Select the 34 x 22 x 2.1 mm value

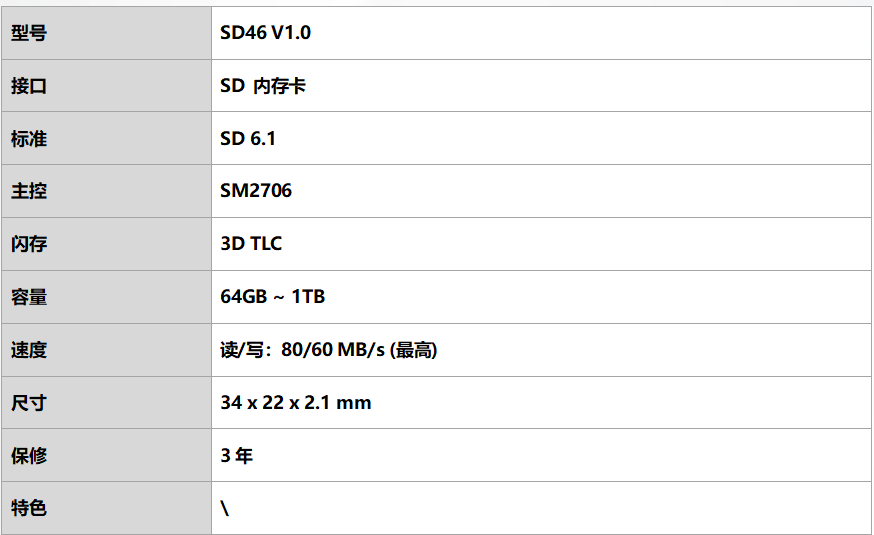click(x=296, y=402)
